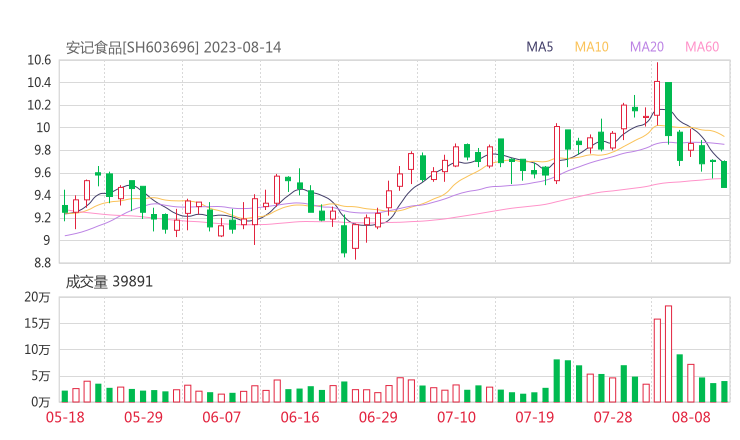Select the tallest red volume bar
This screenshot has height=440, width=740.
click(668, 354)
